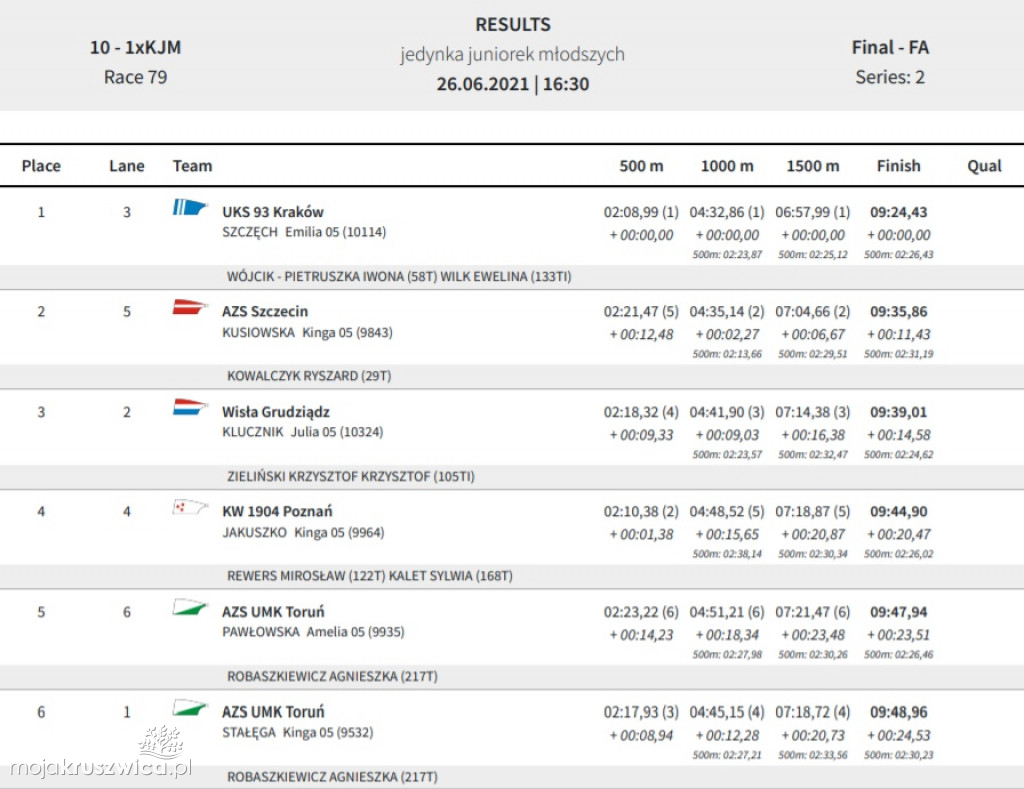
Task: Open AZS Szczecin team entry
Action: click(x=265, y=312)
